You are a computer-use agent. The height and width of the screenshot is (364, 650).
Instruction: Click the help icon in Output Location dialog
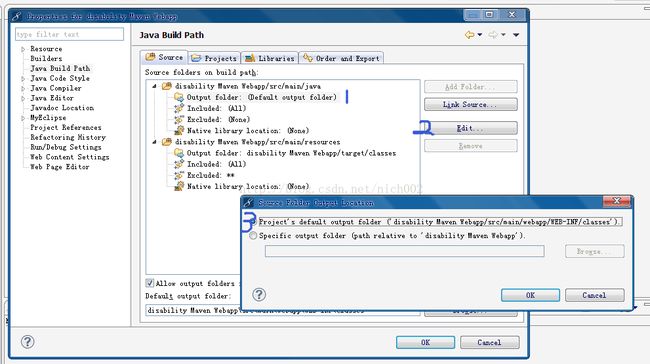click(259, 295)
